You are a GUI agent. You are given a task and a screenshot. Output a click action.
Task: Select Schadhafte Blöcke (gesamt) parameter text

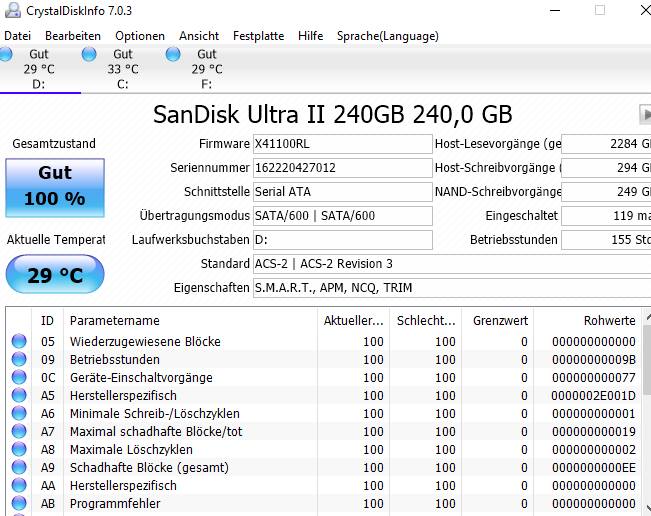pyautogui.click(x=149, y=468)
